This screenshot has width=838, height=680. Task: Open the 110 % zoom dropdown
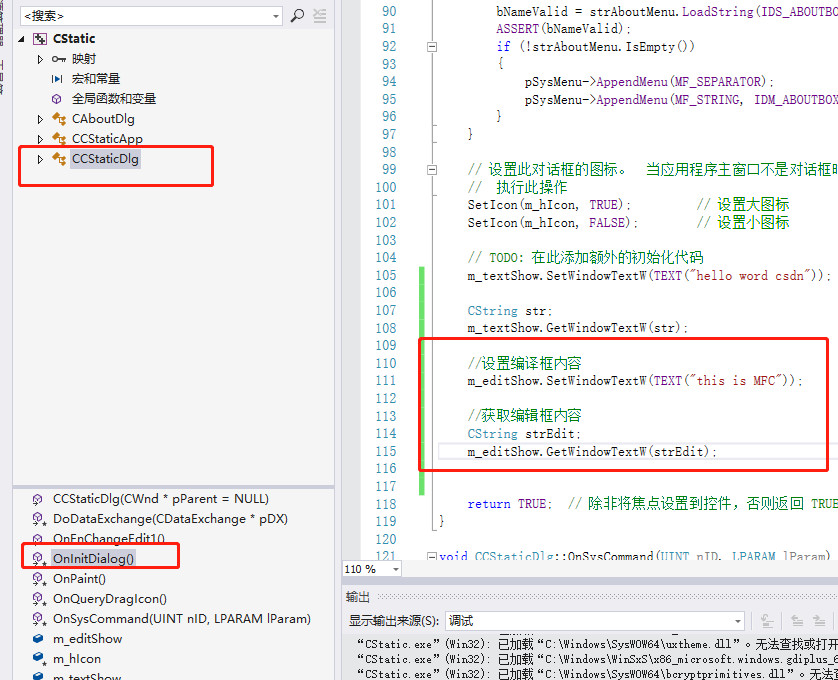(x=396, y=569)
